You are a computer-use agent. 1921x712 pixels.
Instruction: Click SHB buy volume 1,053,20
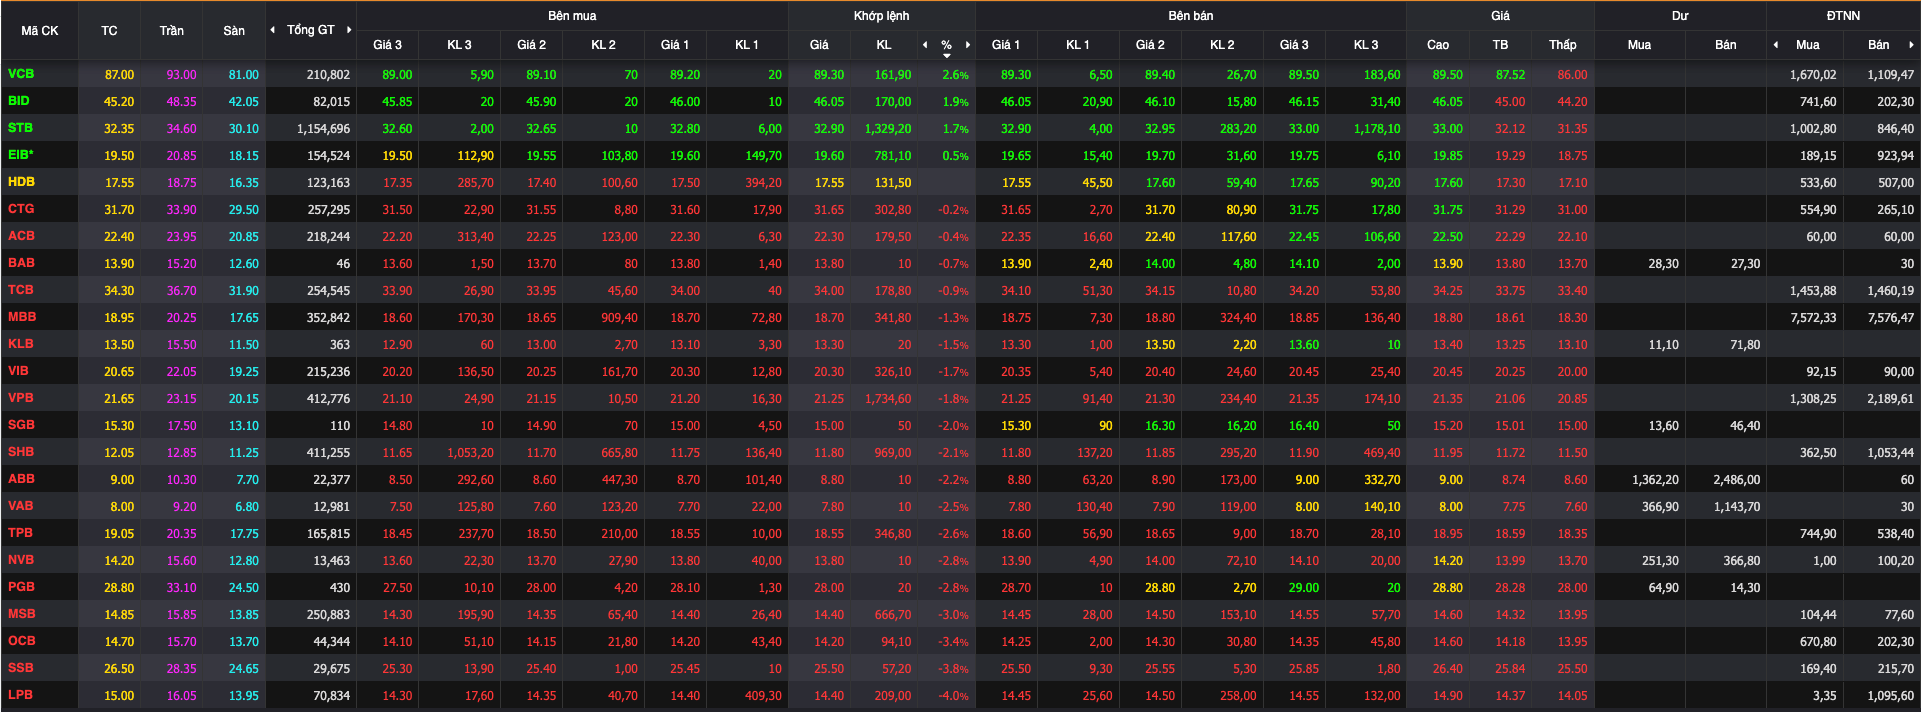pyautogui.click(x=470, y=453)
